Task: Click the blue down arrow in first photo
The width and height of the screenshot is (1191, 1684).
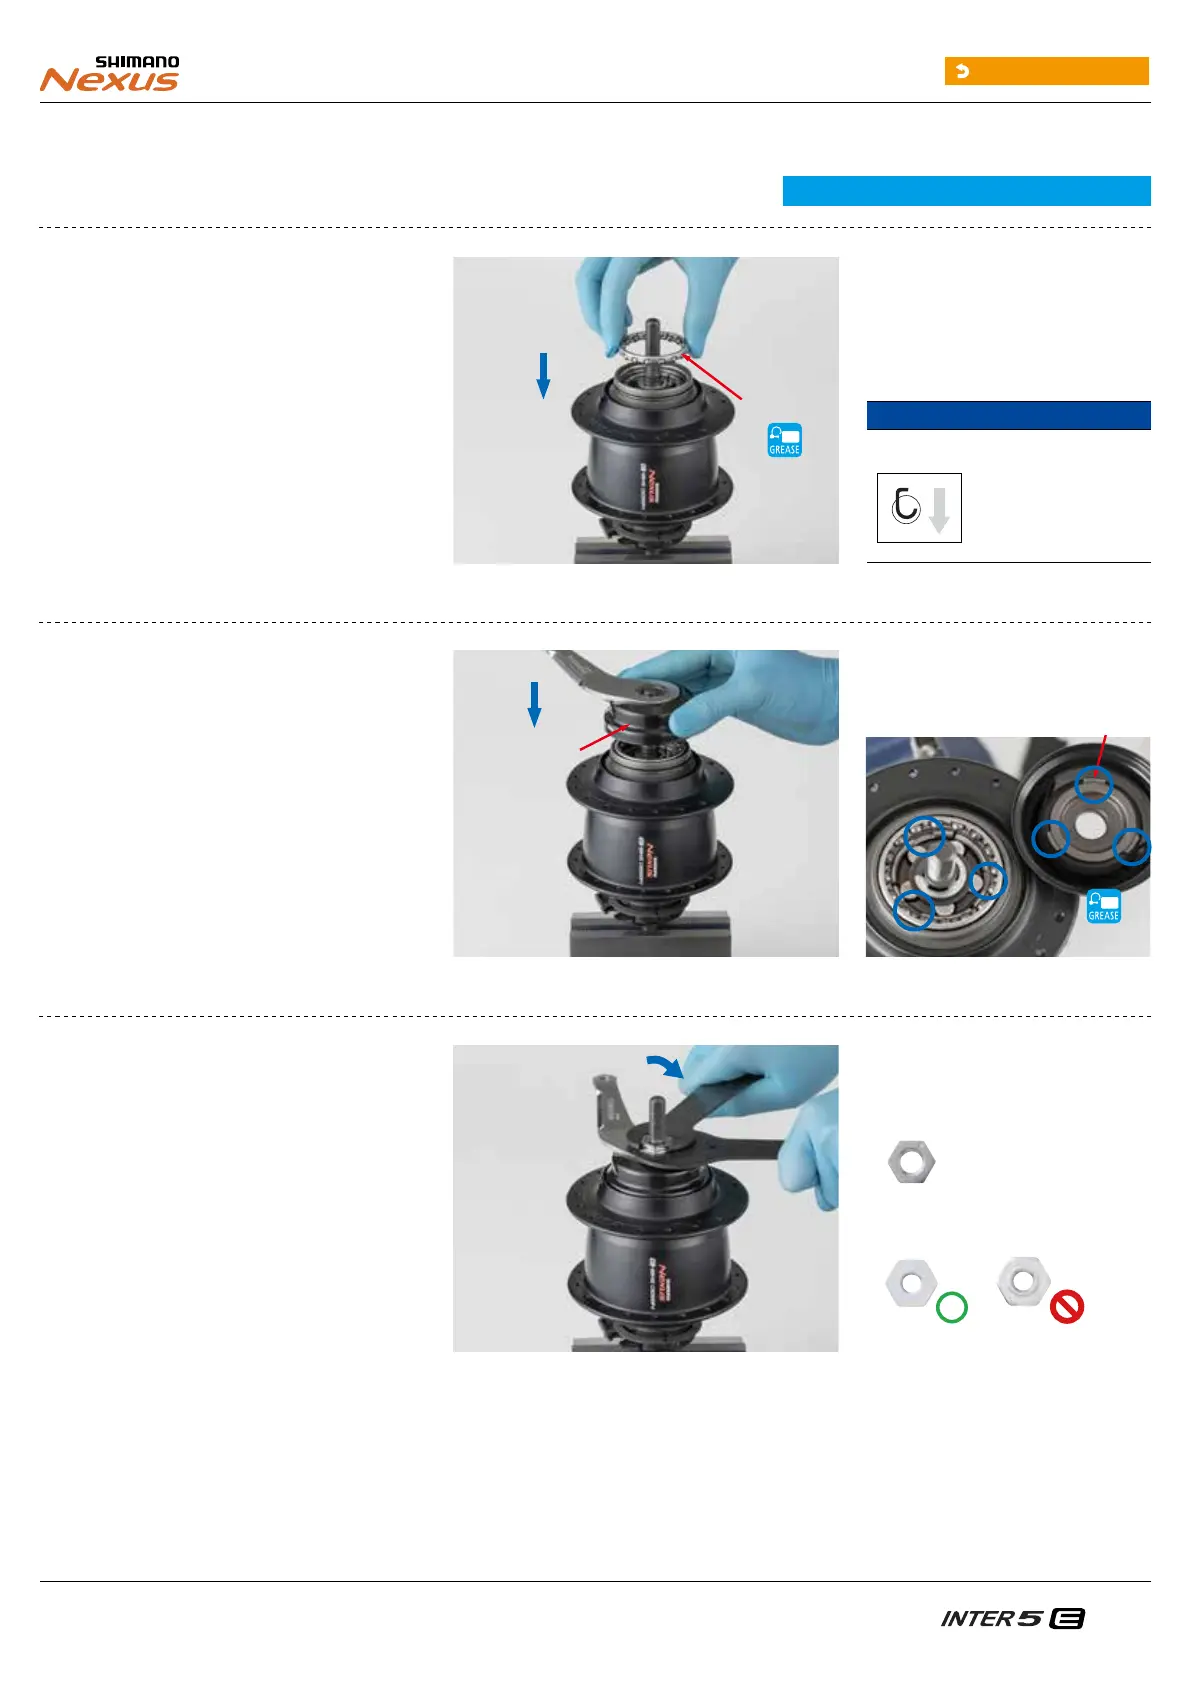Action: (543, 375)
